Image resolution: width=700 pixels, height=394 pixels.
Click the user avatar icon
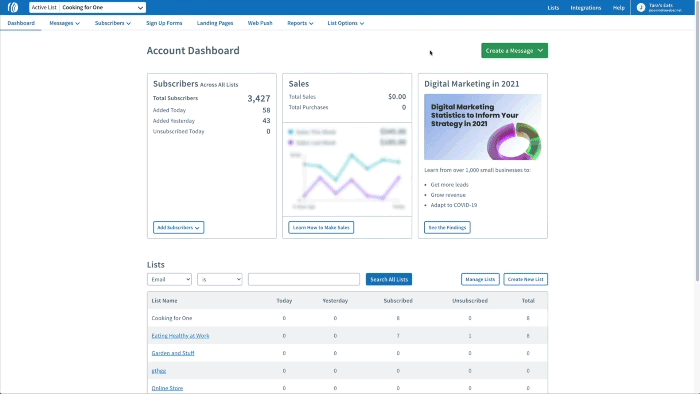pyautogui.click(x=641, y=7)
